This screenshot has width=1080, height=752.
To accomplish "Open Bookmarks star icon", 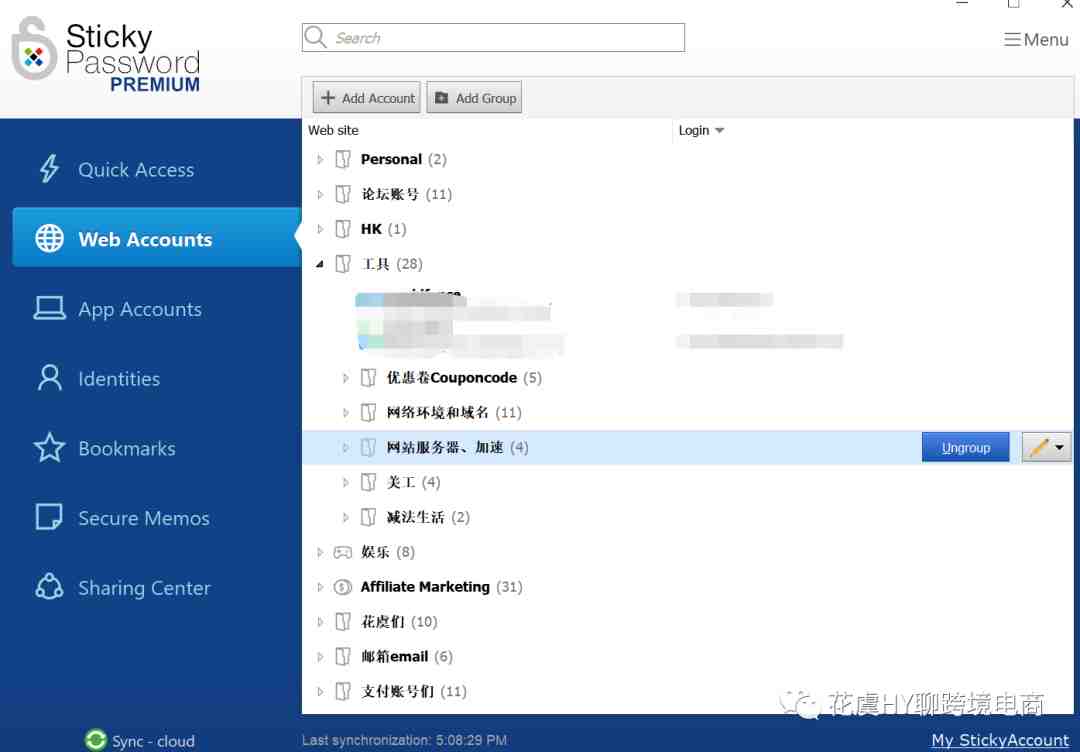I will [50, 448].
